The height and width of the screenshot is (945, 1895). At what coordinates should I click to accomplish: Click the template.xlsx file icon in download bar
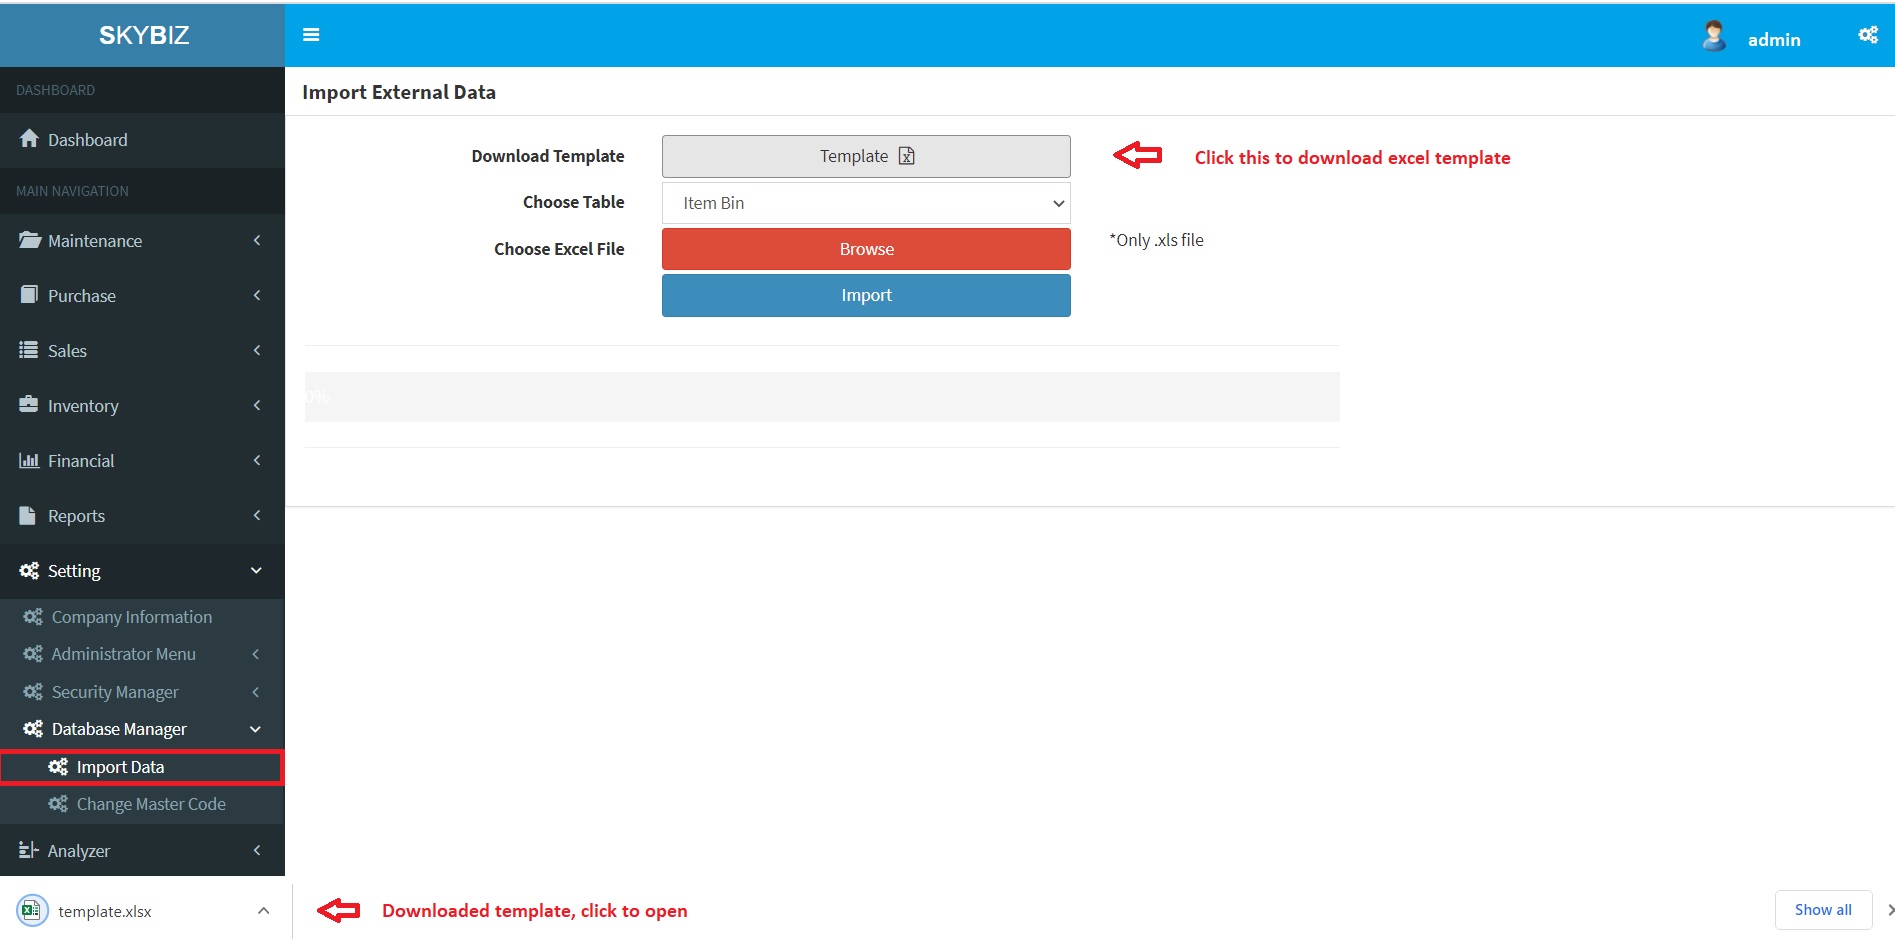(x=32, y=911)
